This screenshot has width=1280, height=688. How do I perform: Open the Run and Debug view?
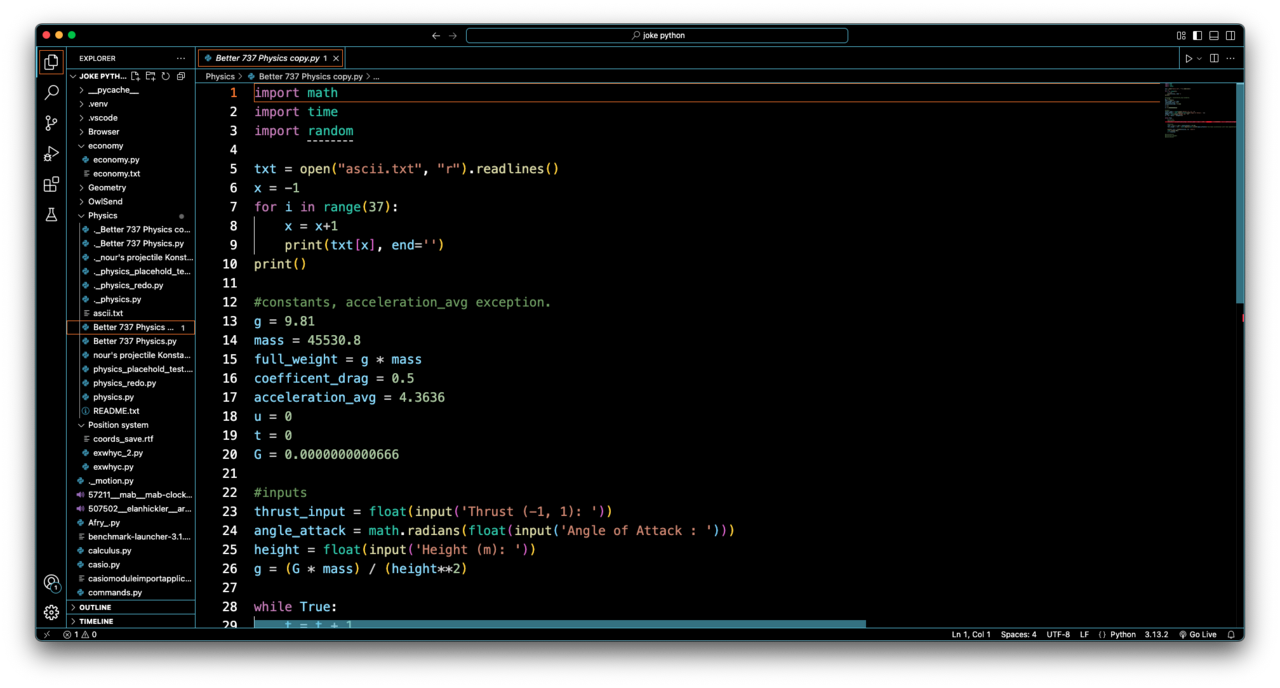51,154
